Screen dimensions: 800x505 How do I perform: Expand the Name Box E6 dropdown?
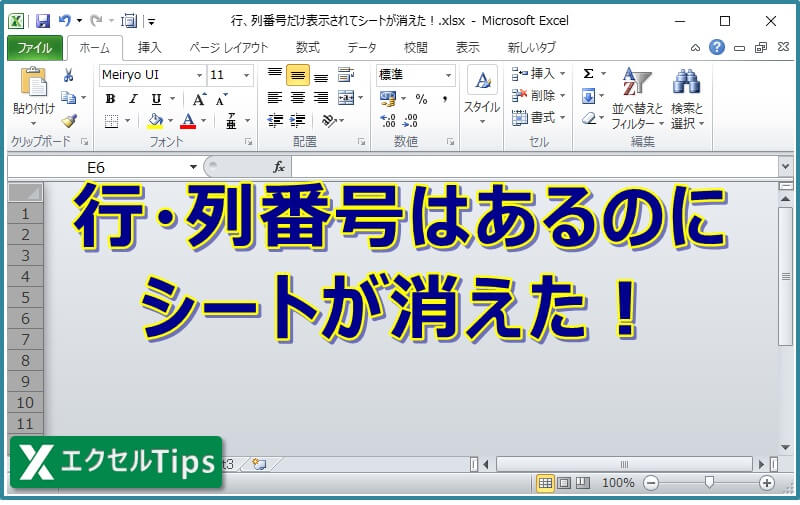point(193,167)
